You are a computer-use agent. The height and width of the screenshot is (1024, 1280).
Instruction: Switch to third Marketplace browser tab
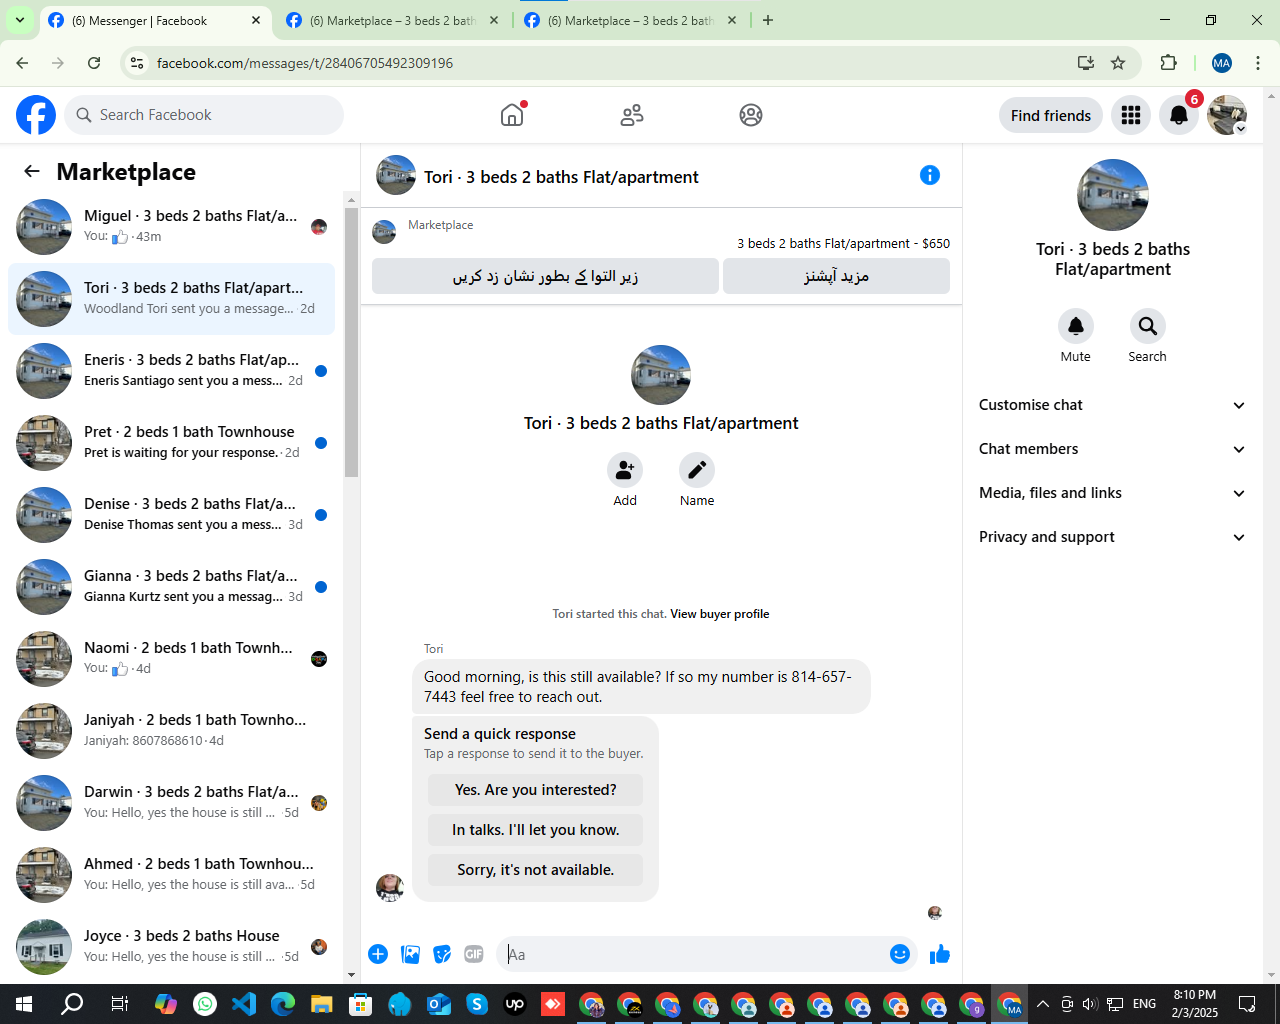click(x=630, y=20)
